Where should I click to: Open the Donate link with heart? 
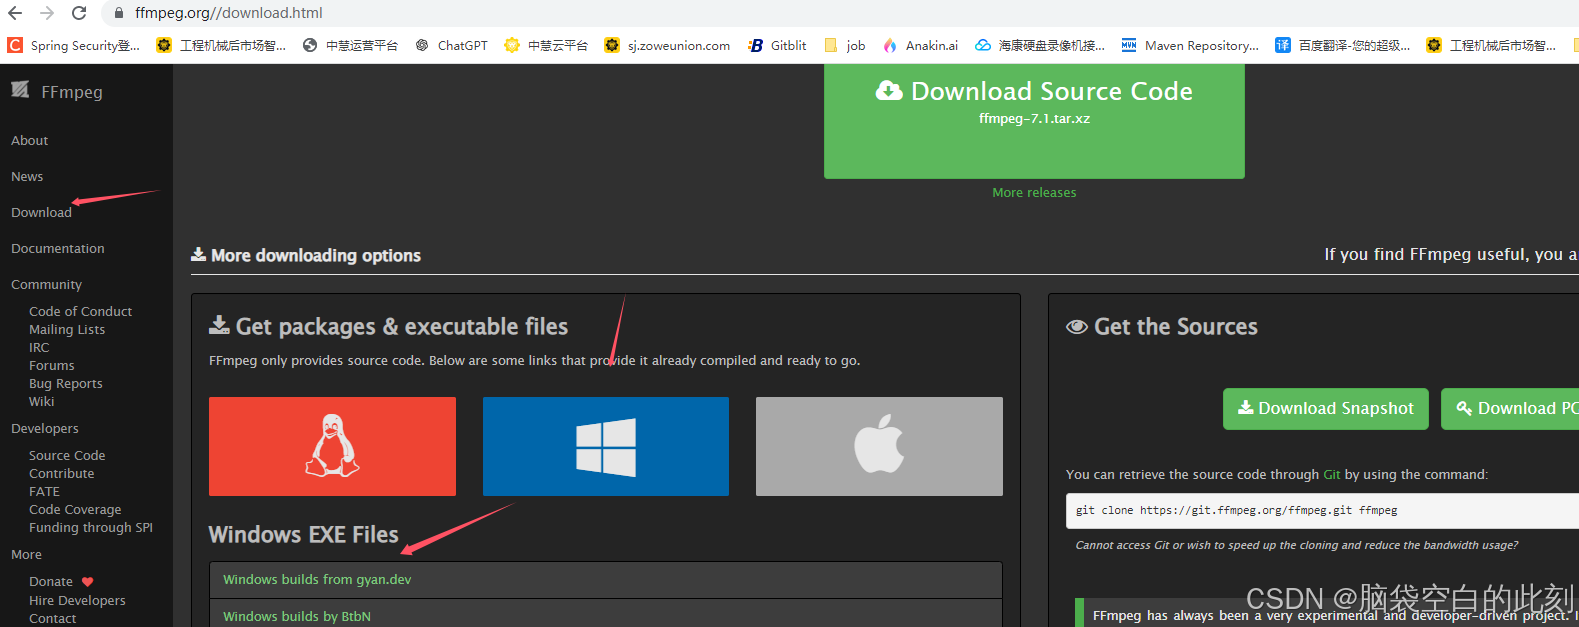61,582
